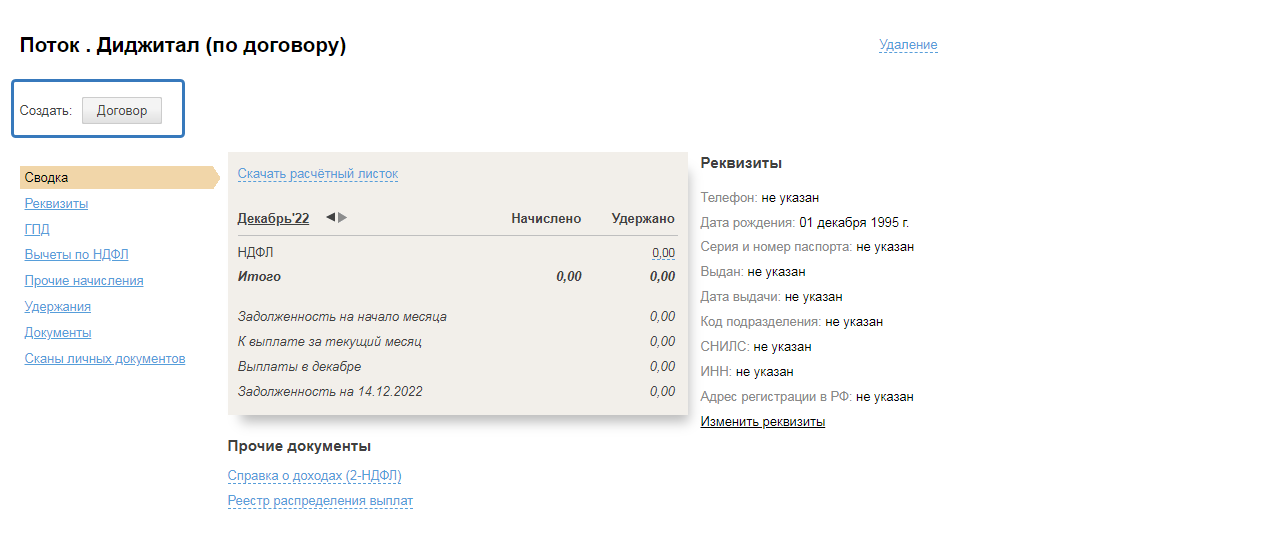Click the Удаление link
1270x543 pixels.
(x=908, y=45)
